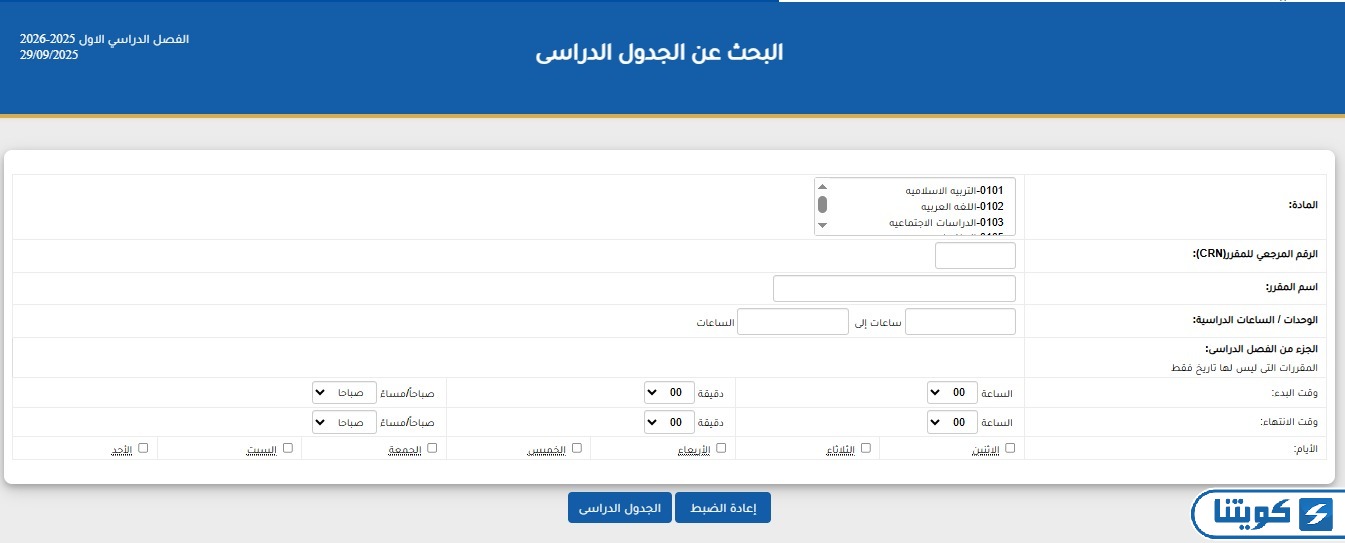Open the end time minute dropdown
Screen dimensions: 1345x543
point(669,422)
